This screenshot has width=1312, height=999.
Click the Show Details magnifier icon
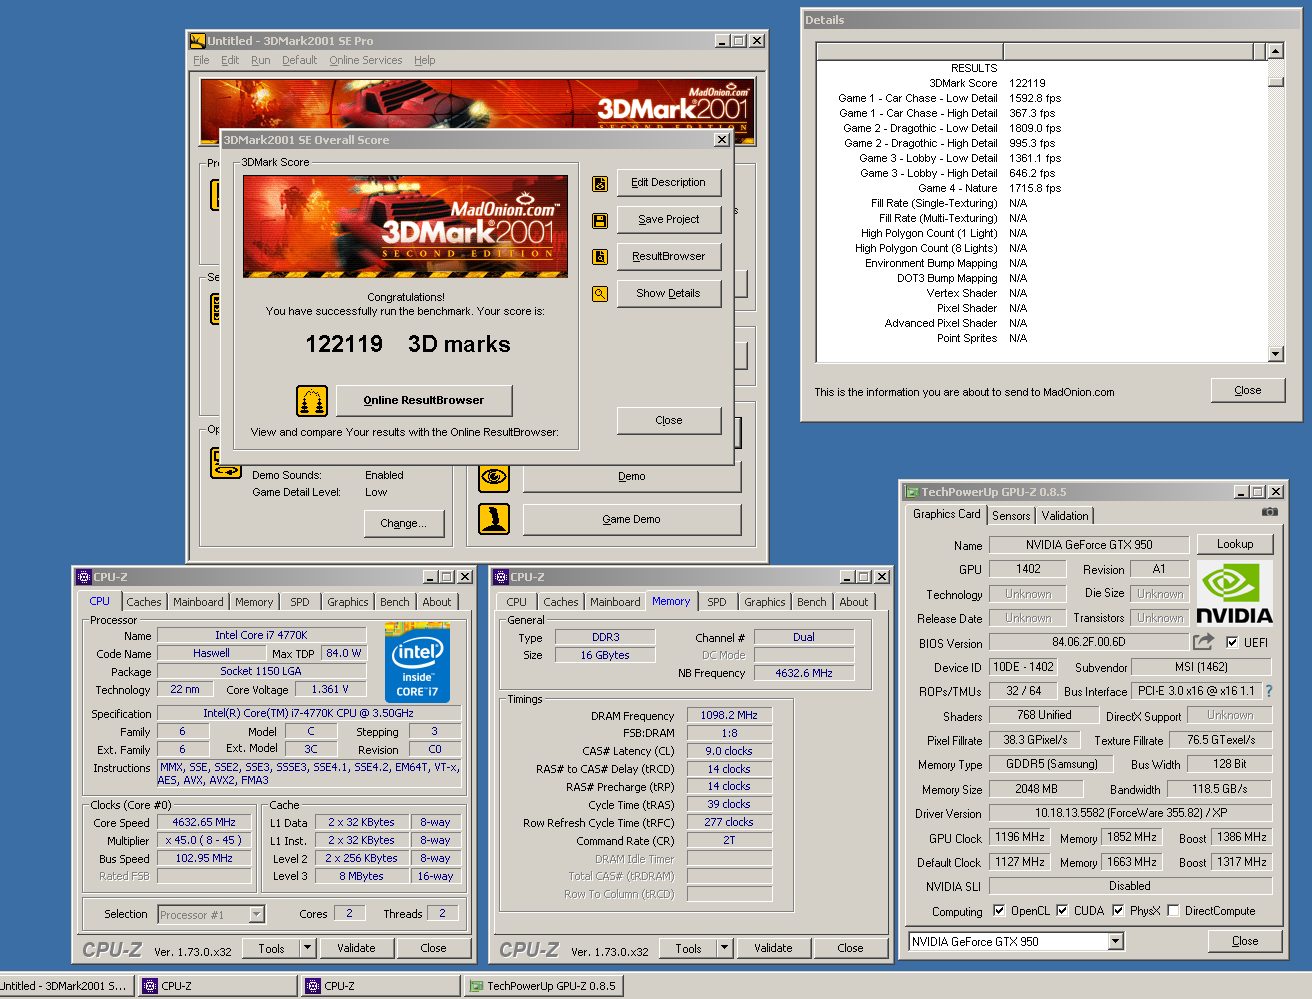[600, 294]
